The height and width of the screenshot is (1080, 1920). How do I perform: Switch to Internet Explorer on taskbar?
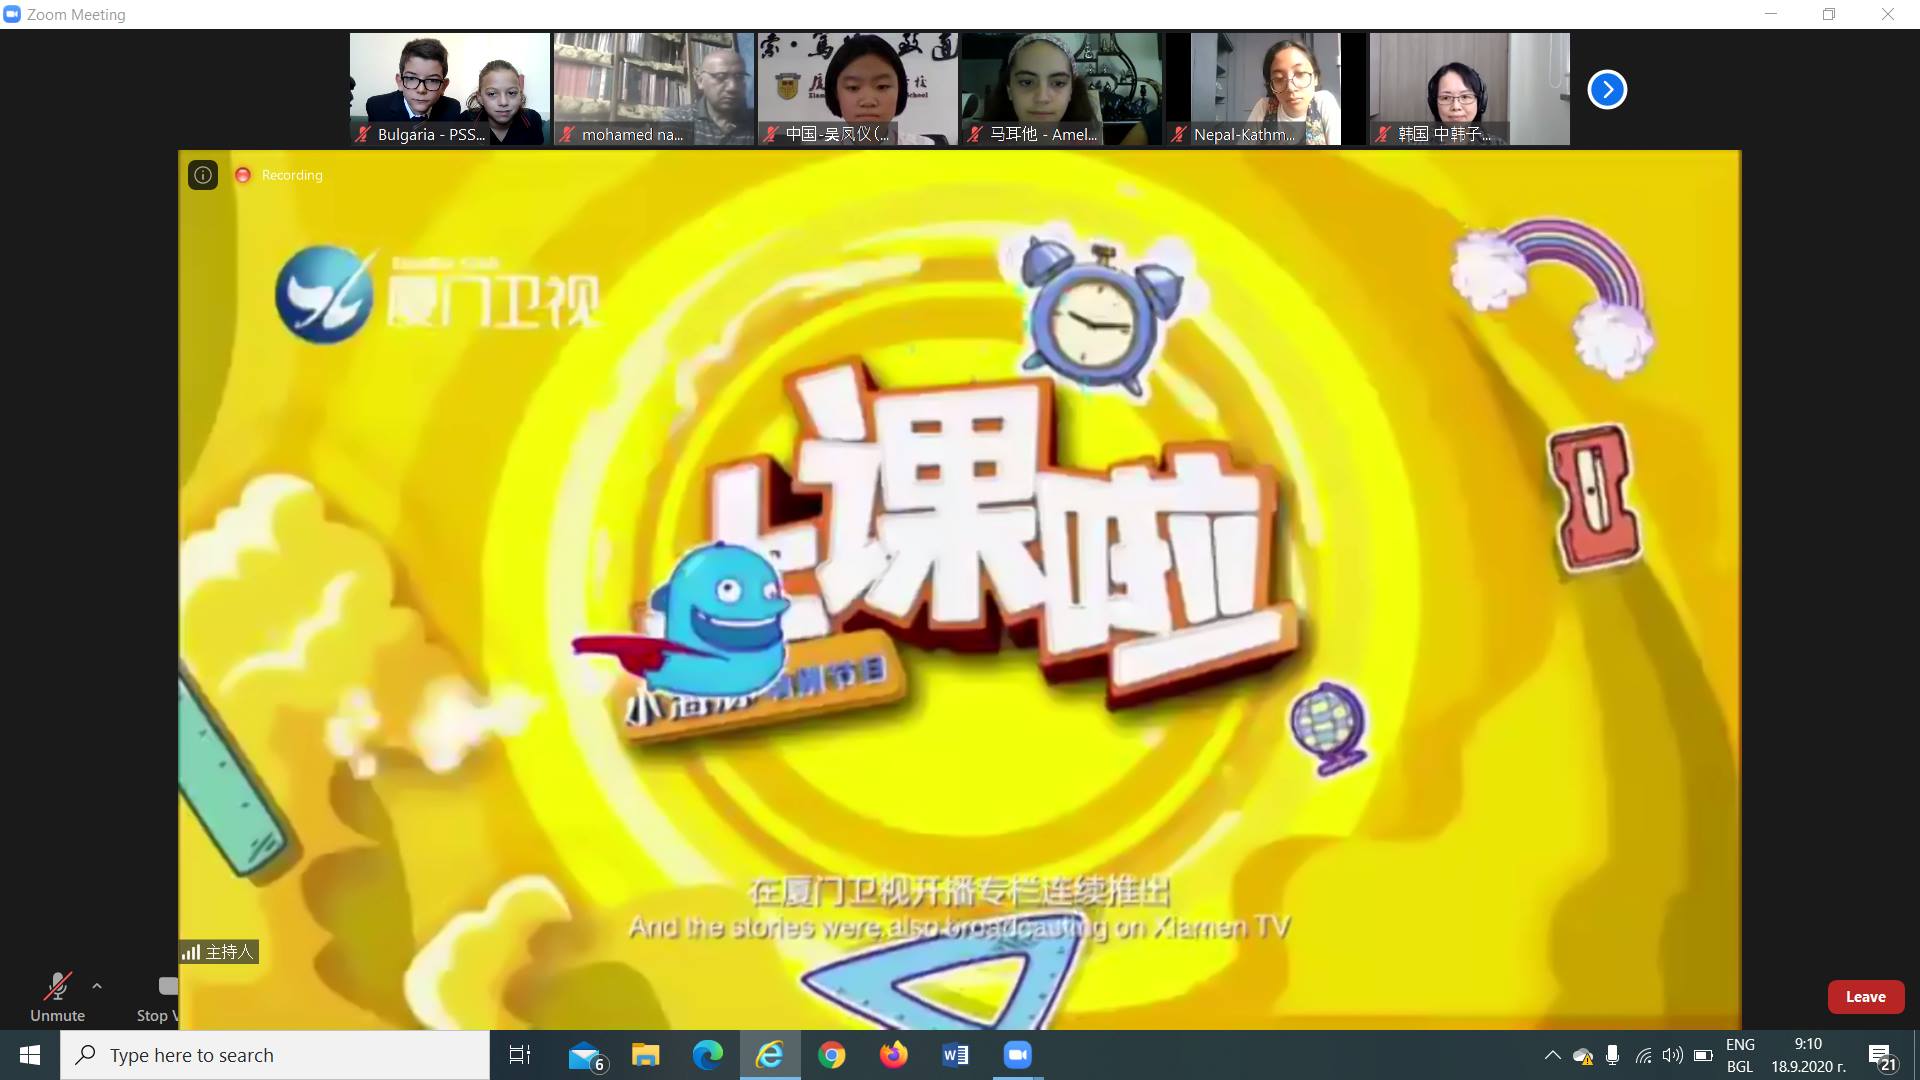coord(770,1055)
